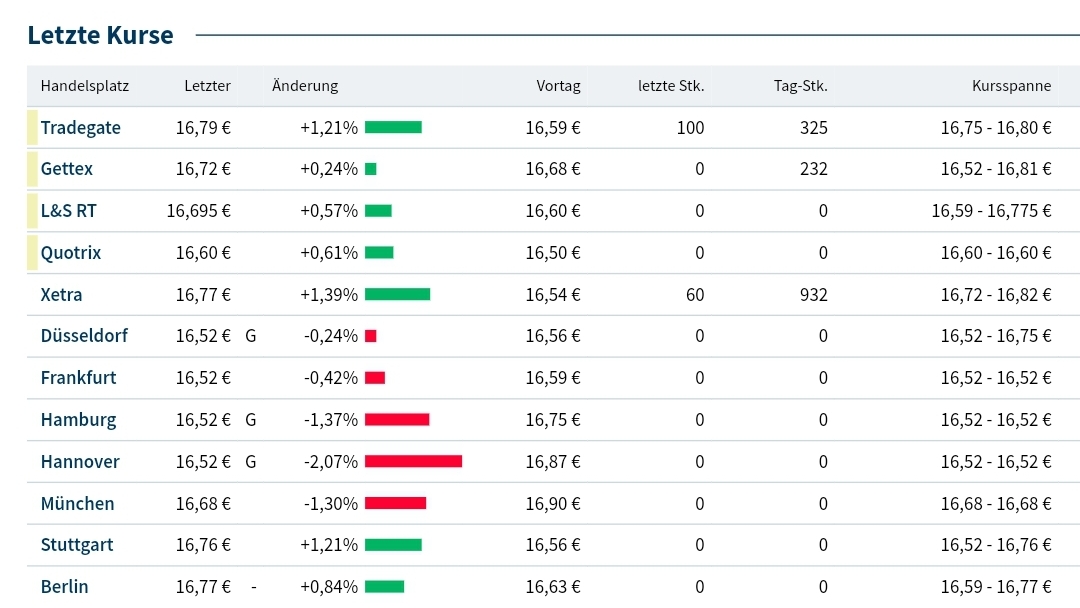Open the Tradegate exchange link
Screen dimensions: 1080x608
[x=80, y=128]
